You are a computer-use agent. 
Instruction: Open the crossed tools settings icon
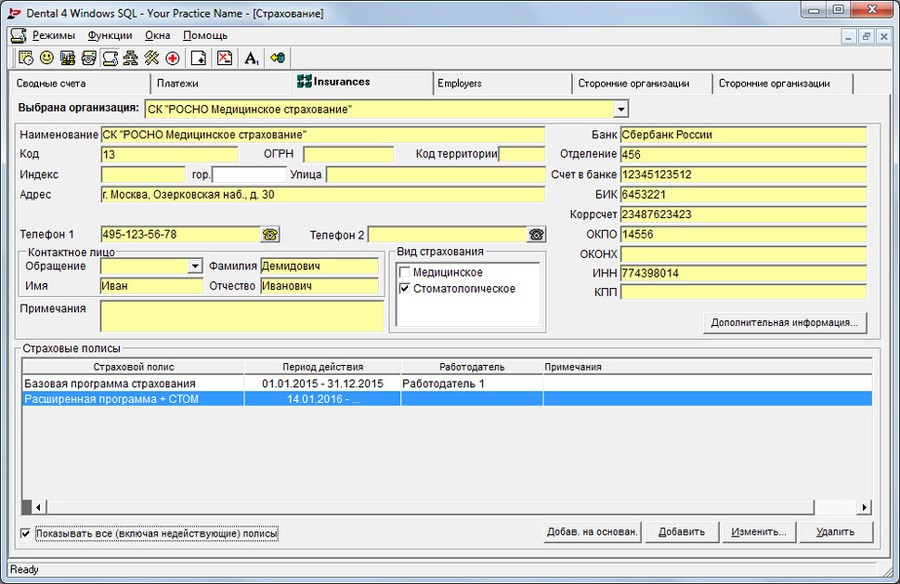(x=152, y=58)
